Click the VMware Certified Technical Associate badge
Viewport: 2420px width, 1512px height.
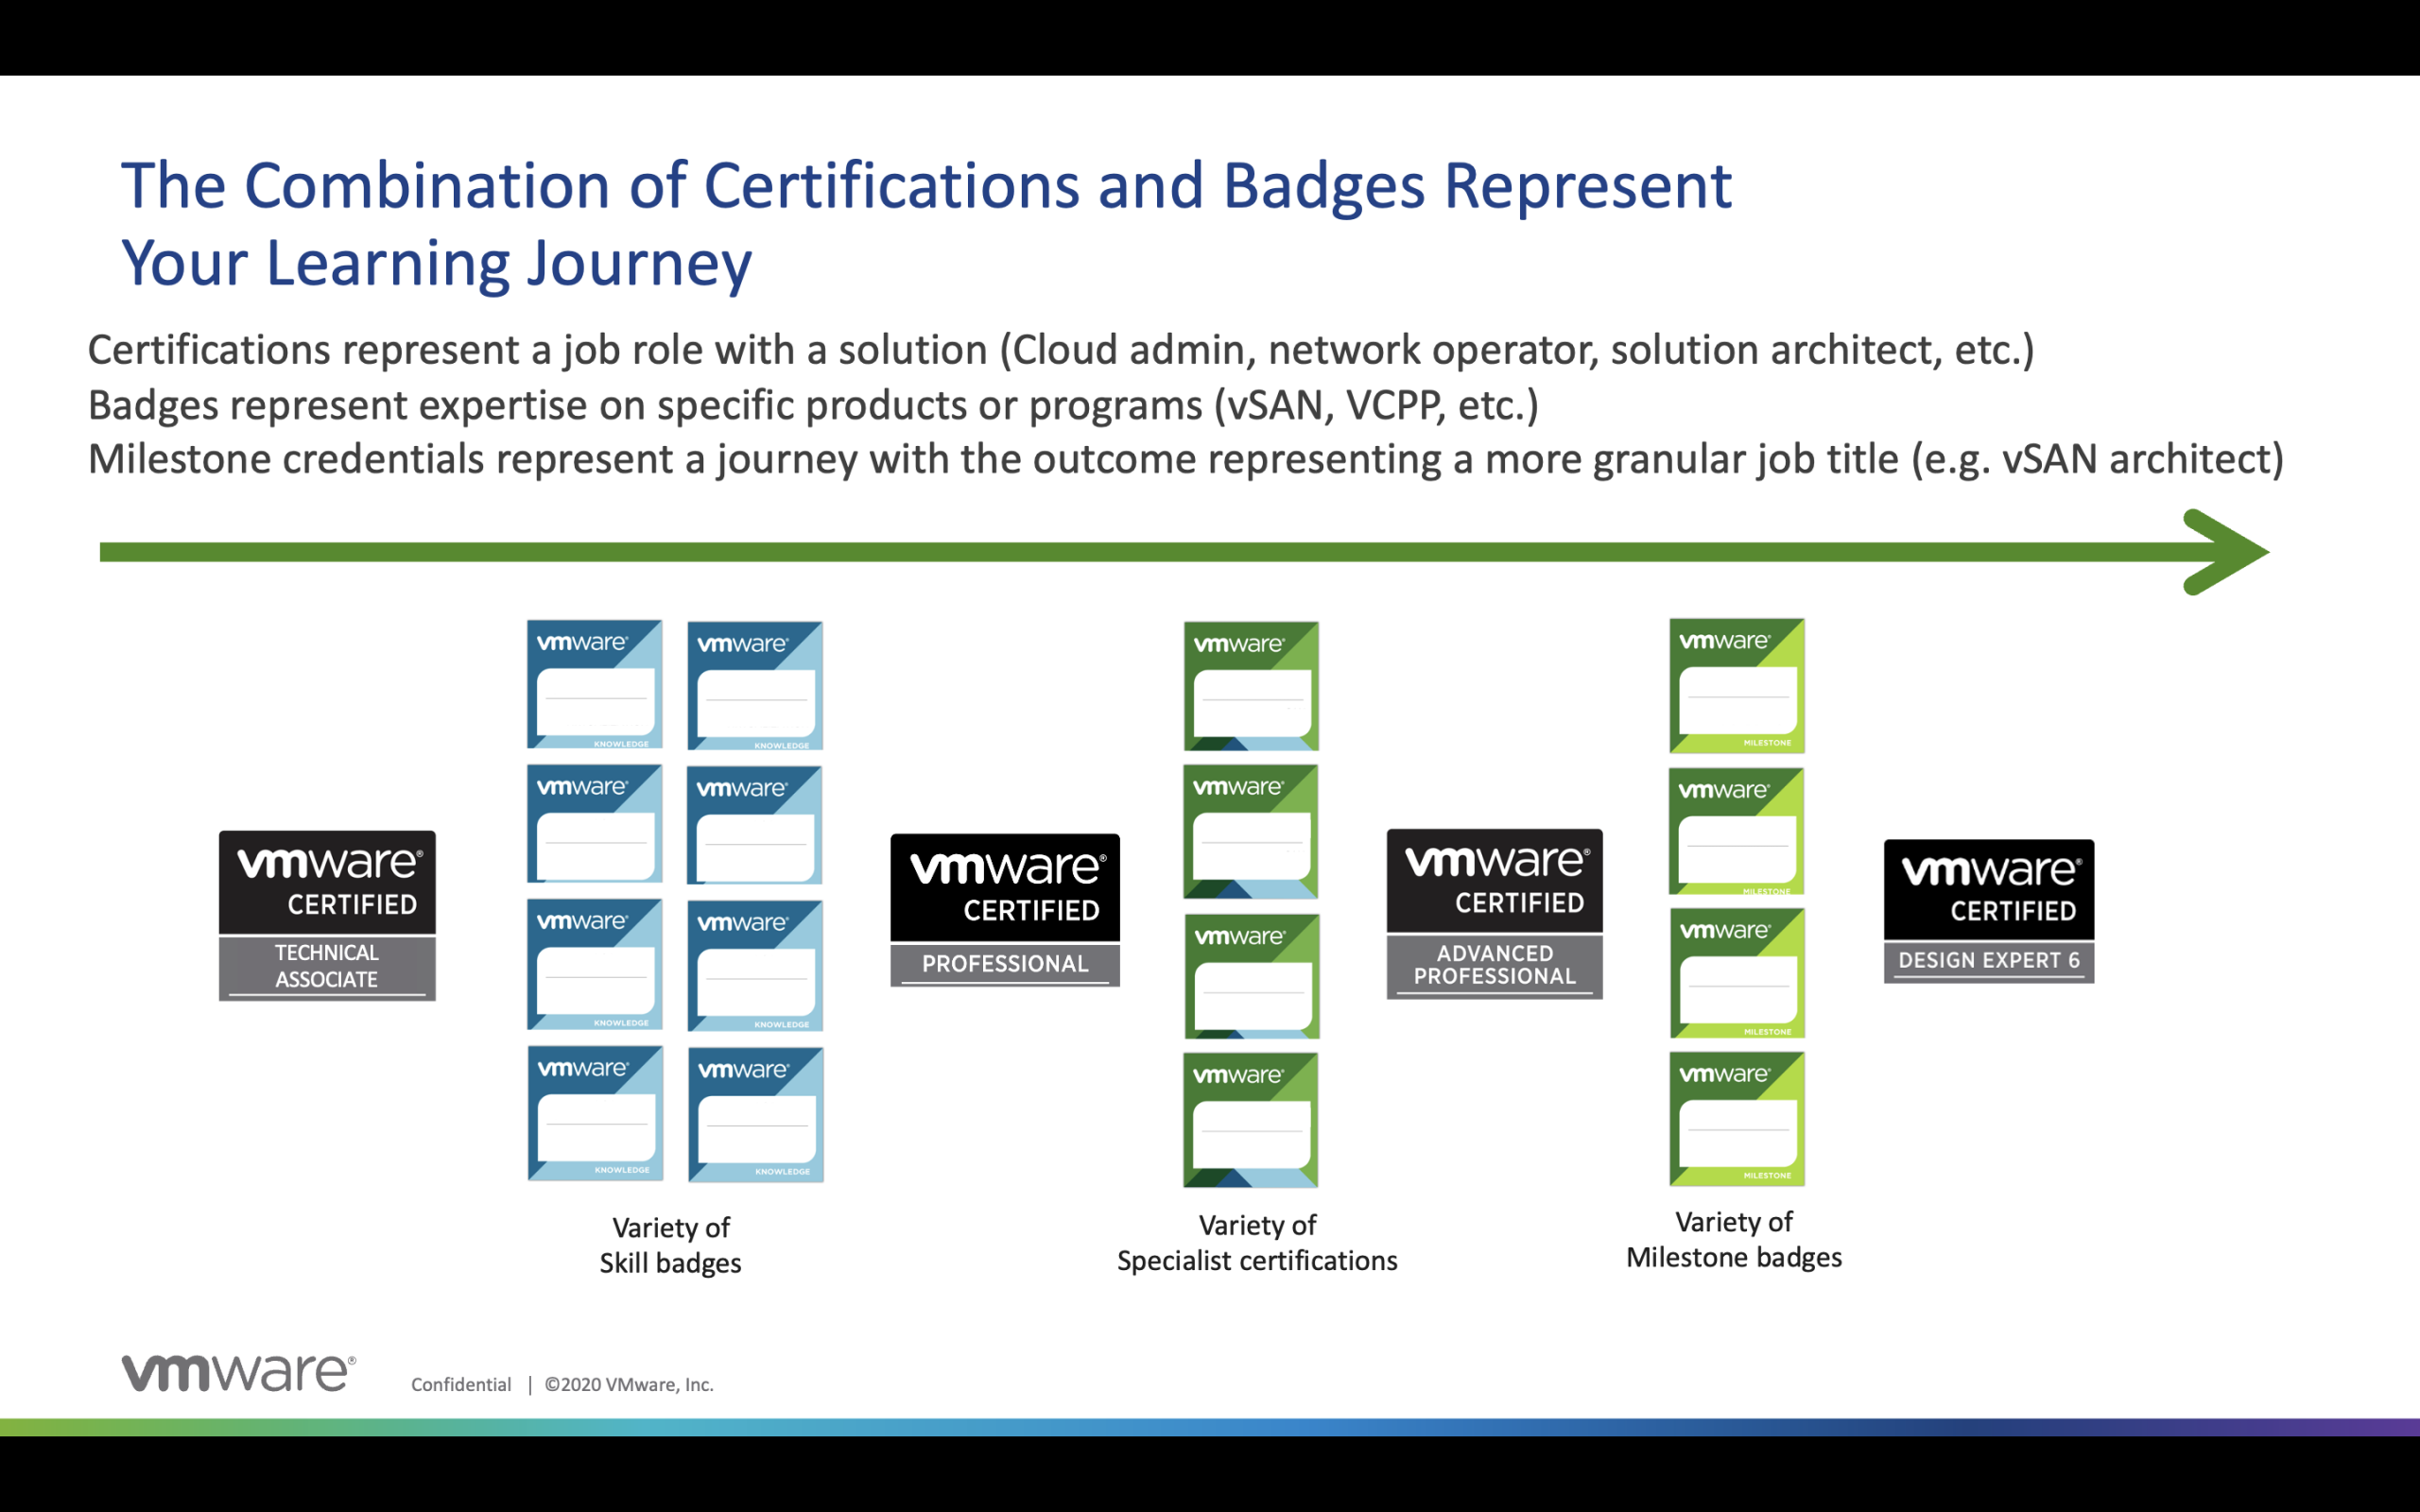pos(327,915)
